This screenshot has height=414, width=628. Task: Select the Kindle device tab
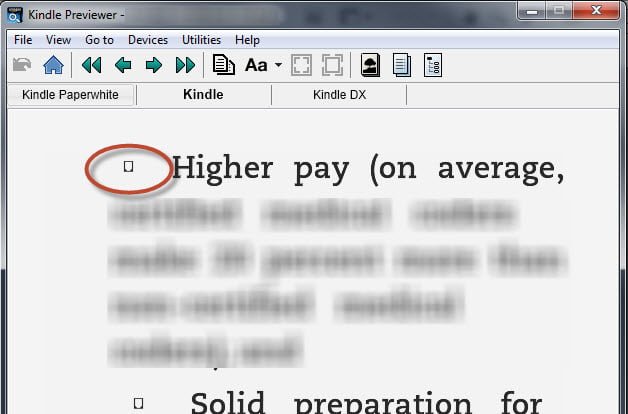click(x=203, y=95)
